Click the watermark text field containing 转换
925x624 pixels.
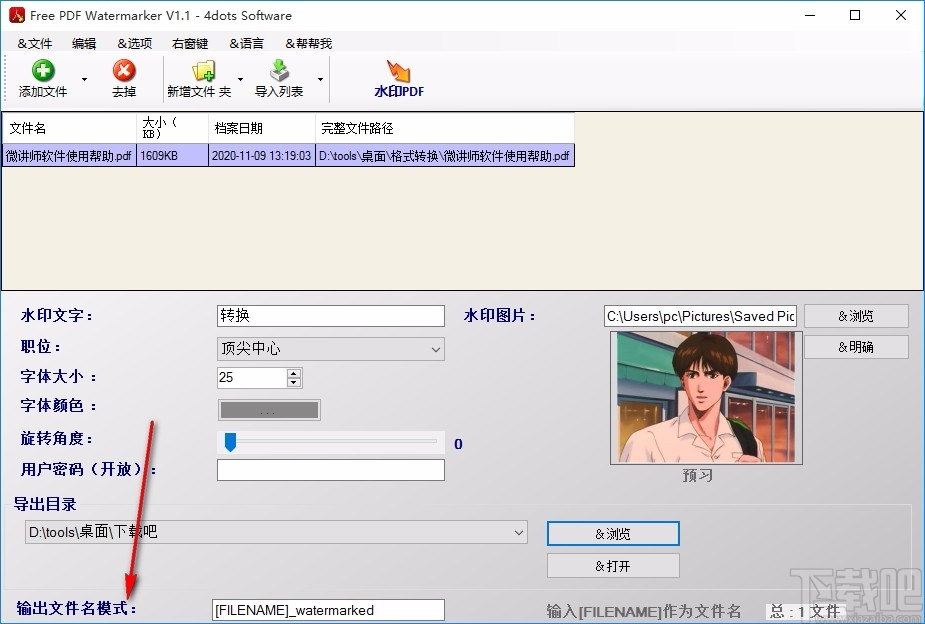[x=330, y=316]
